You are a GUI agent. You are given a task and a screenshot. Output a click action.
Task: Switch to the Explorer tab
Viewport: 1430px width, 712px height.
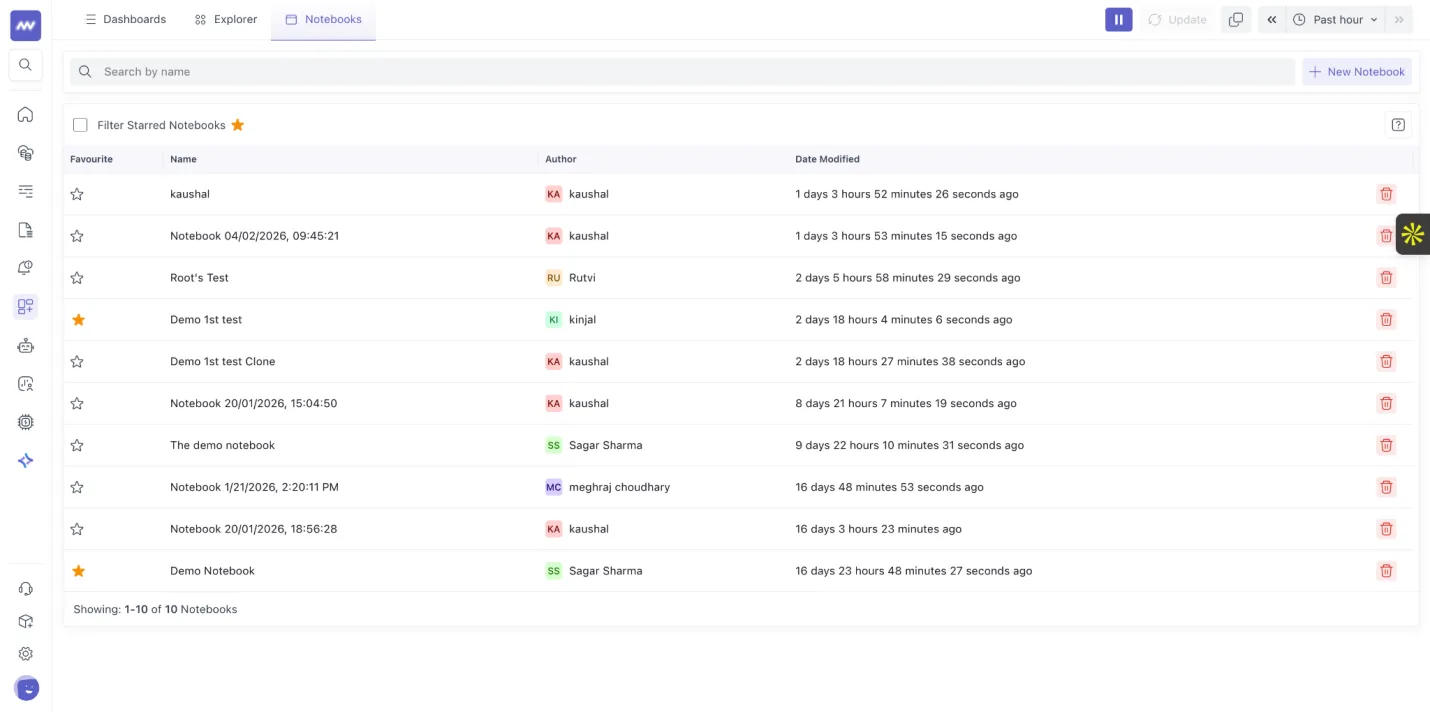tap(226, 19)
